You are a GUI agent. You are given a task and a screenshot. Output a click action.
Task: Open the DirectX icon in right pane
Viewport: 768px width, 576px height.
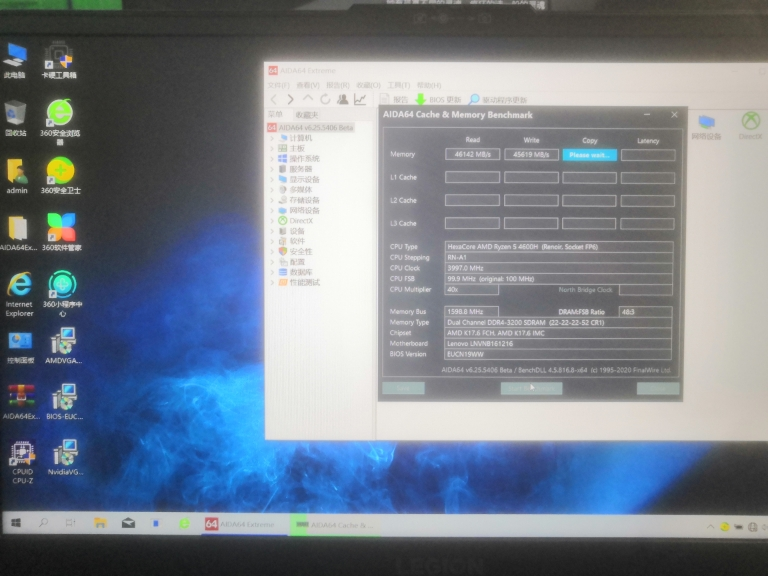pos(750,124)
